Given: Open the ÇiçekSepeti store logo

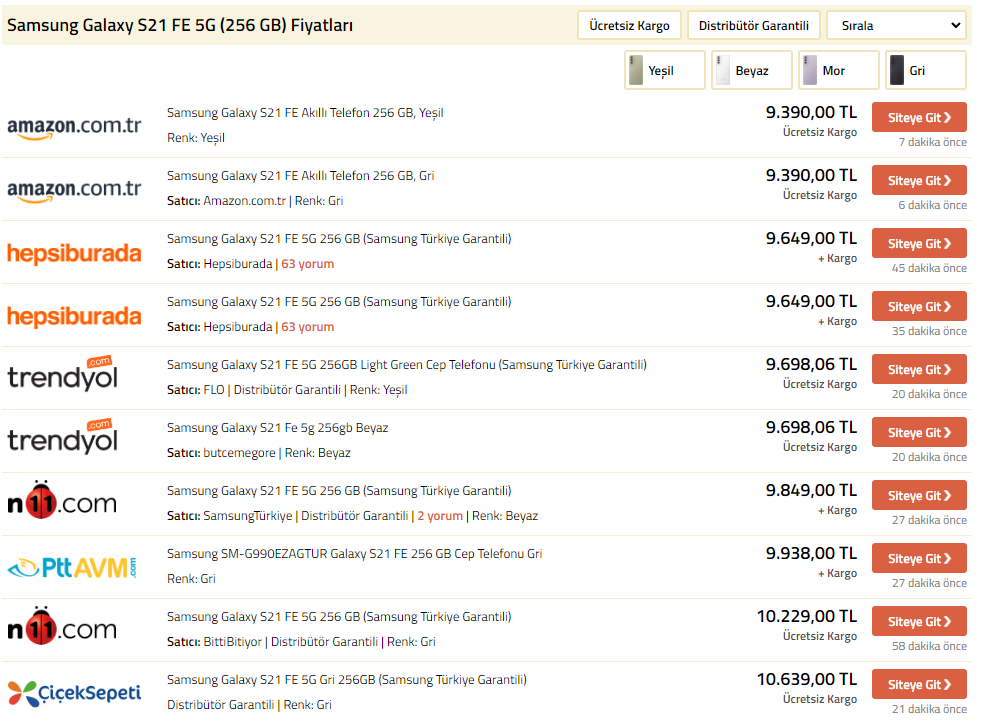Looking at the screenshot, I should pos(74,693).
